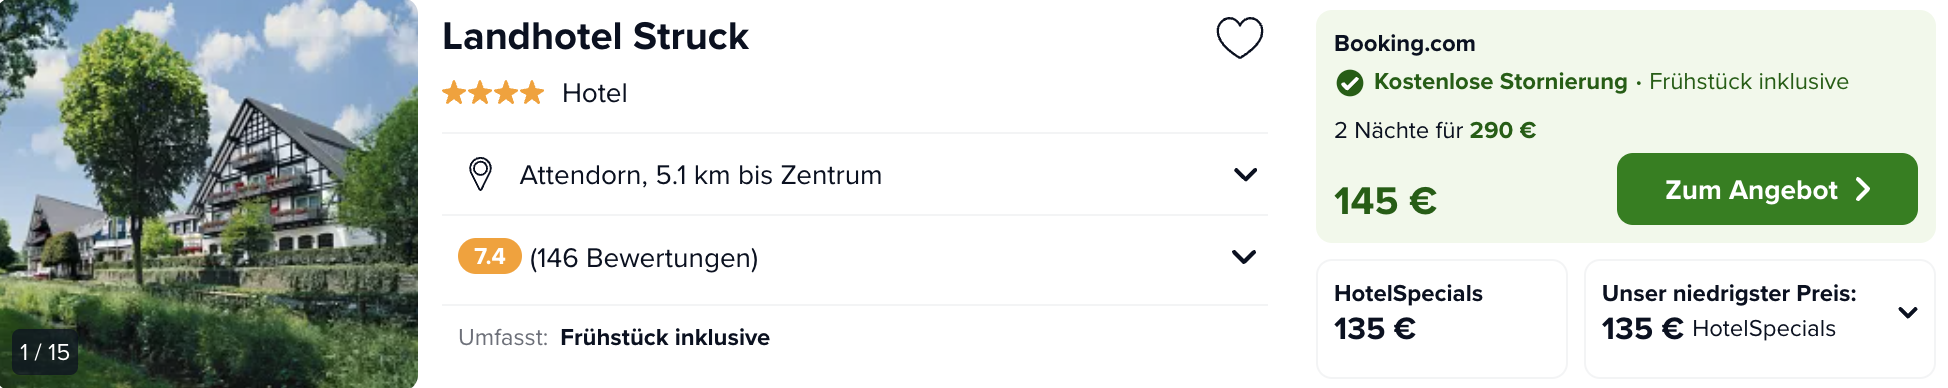Click the arrow inside Zum Angebot button
1948x388 pixels.
[x=1862, y=190]
